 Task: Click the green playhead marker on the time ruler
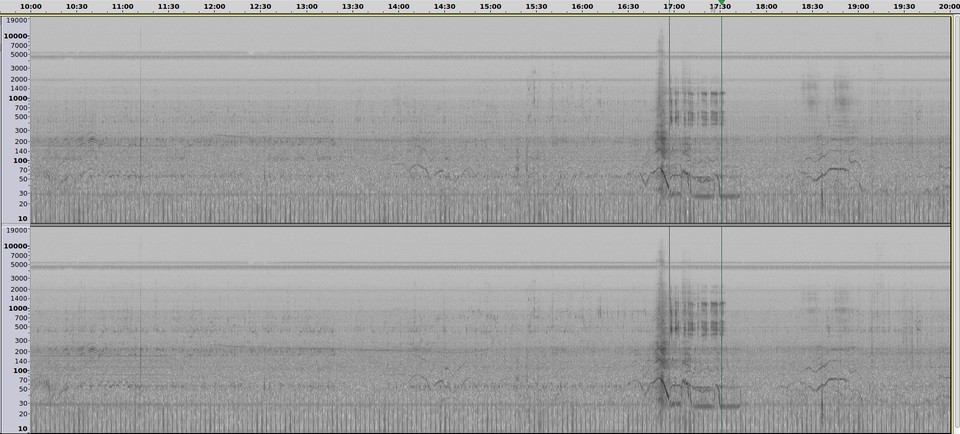click(722, 5)
